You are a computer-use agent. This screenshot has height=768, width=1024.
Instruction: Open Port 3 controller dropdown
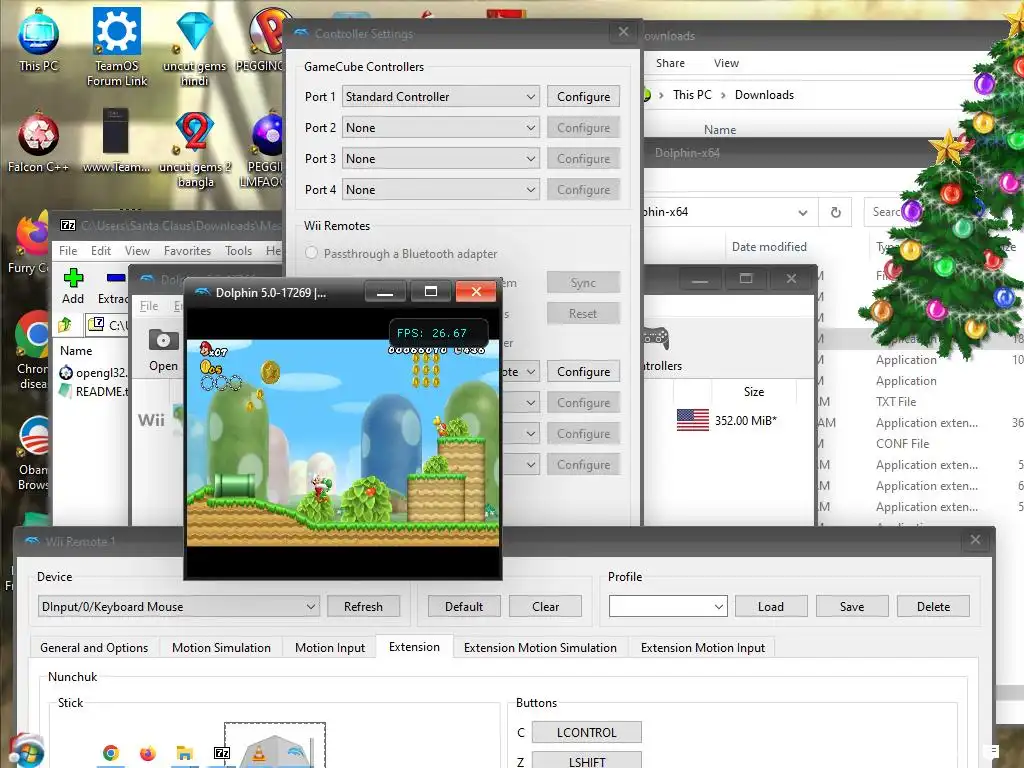click(x=441, y=159)
